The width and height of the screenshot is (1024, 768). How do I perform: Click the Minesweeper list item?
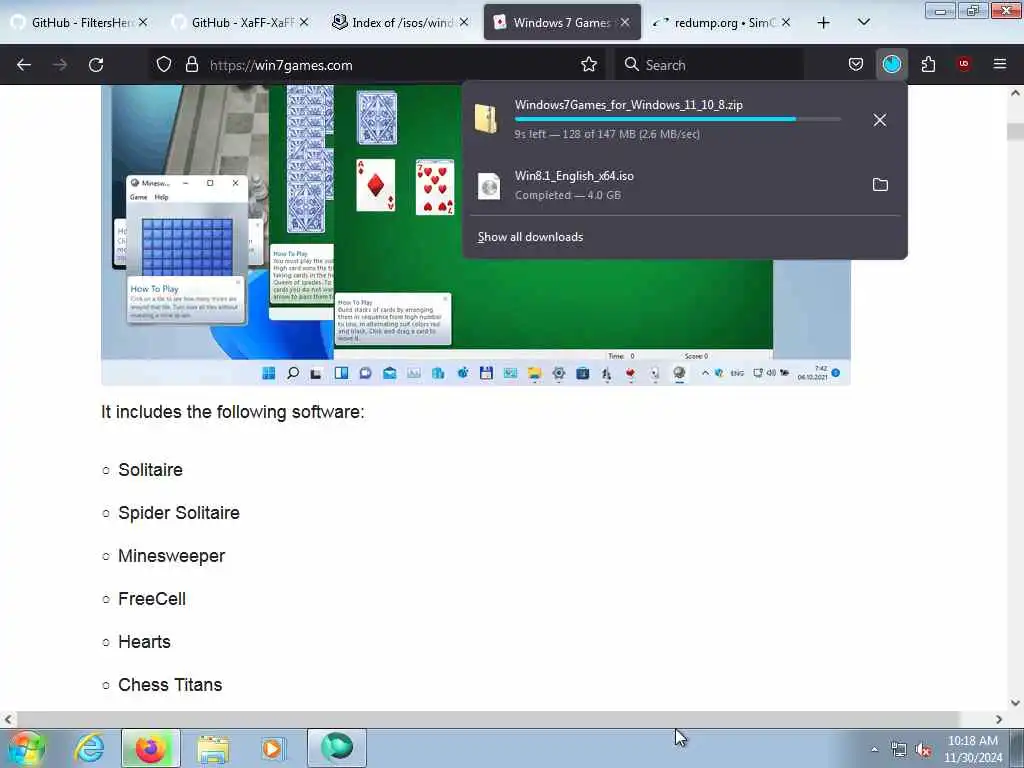(171, 556)
